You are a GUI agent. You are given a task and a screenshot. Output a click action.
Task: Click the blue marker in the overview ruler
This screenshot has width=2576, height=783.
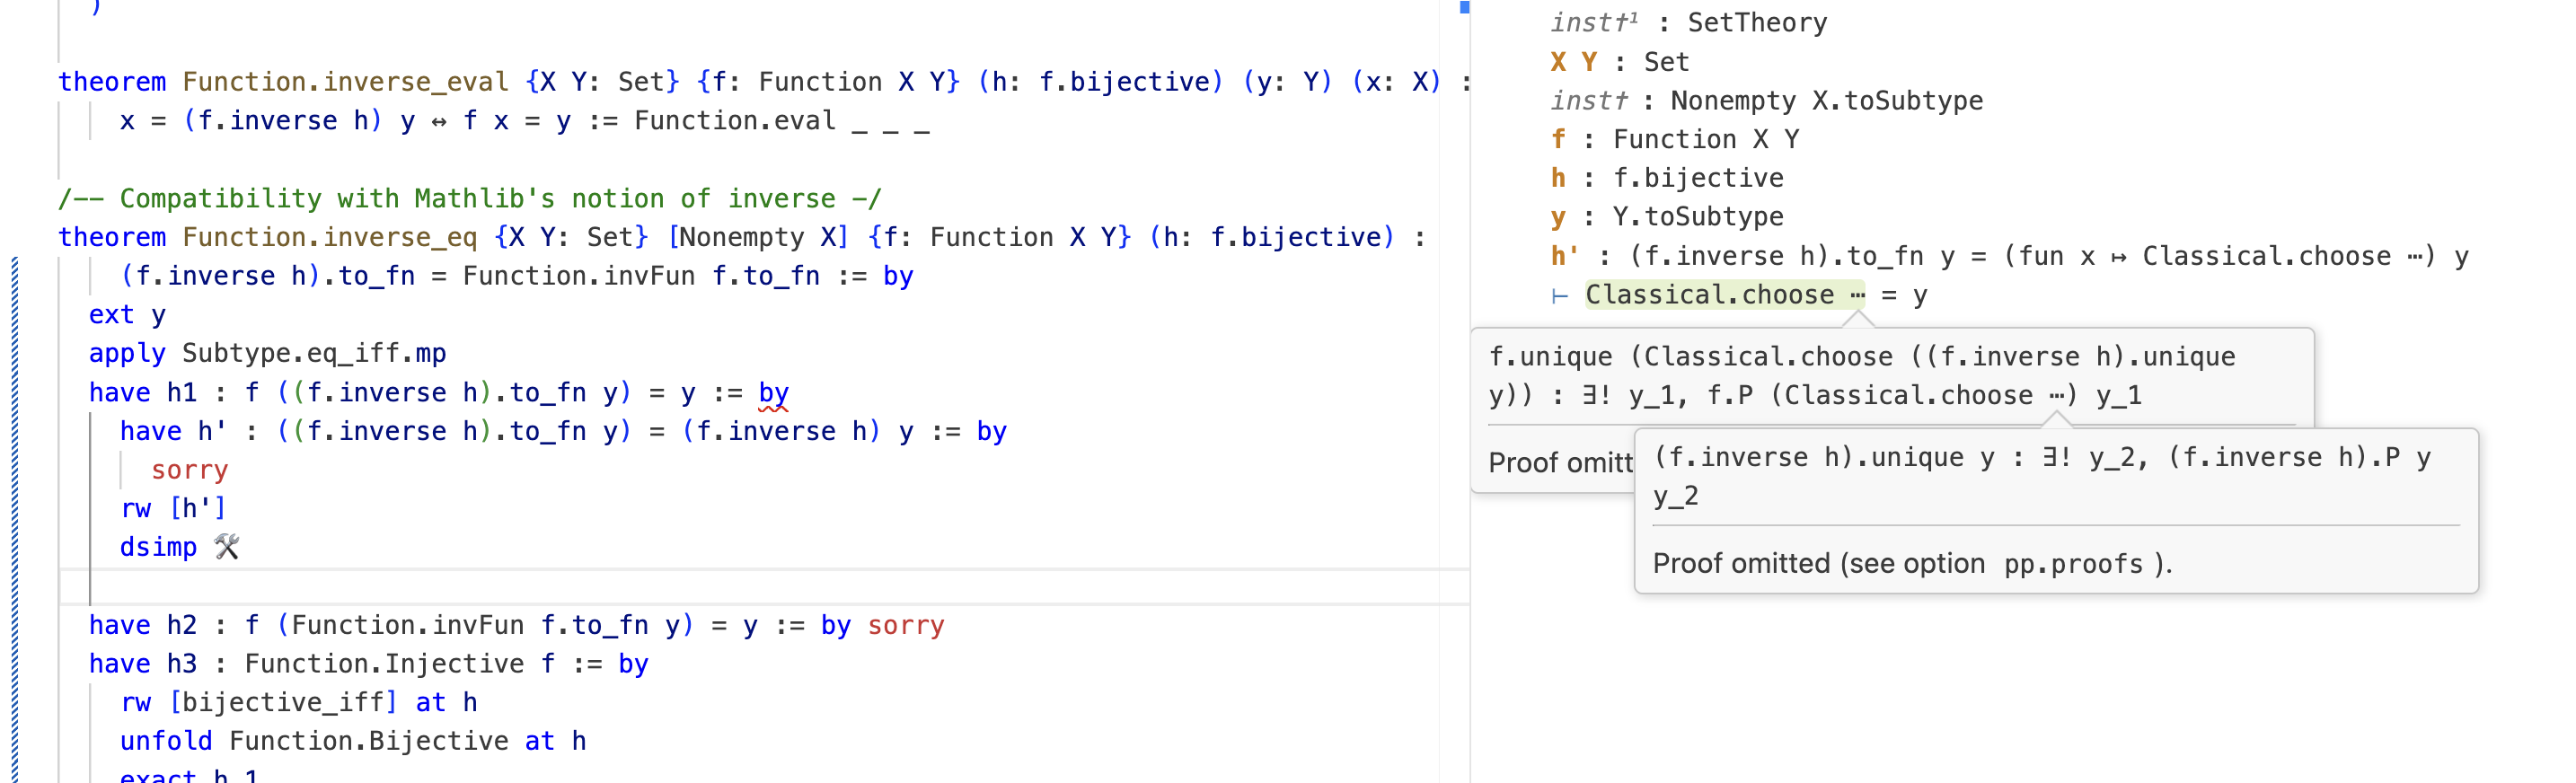(x=1464, y=7)
